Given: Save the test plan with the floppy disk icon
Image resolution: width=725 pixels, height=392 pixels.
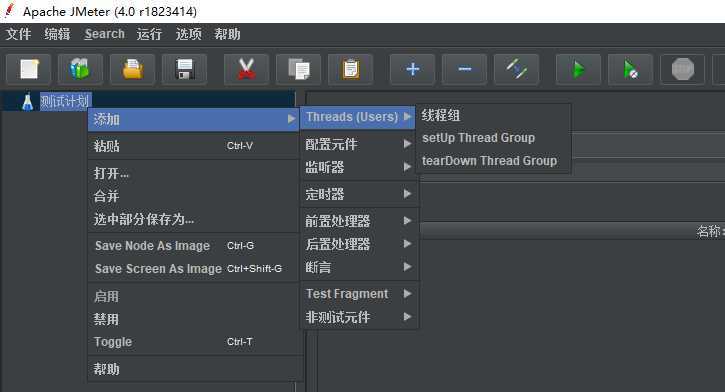Looking at the screenshot, I should tap(184, 69).
